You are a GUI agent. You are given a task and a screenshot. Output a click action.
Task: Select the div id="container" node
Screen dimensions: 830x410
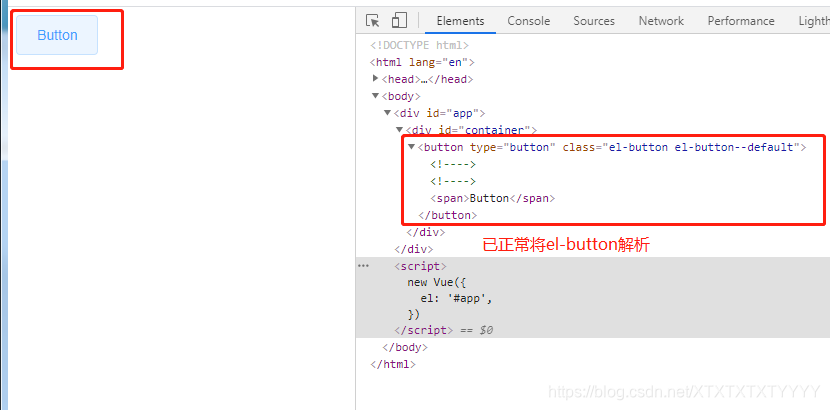472,130
